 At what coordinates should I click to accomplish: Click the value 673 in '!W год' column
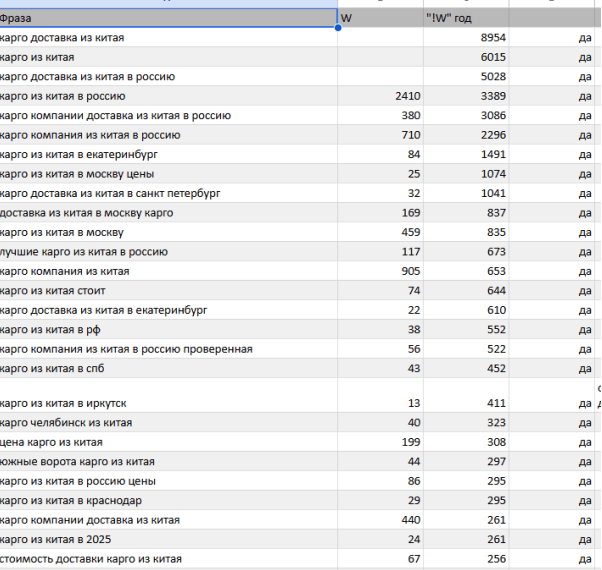[x=496, y=252]
